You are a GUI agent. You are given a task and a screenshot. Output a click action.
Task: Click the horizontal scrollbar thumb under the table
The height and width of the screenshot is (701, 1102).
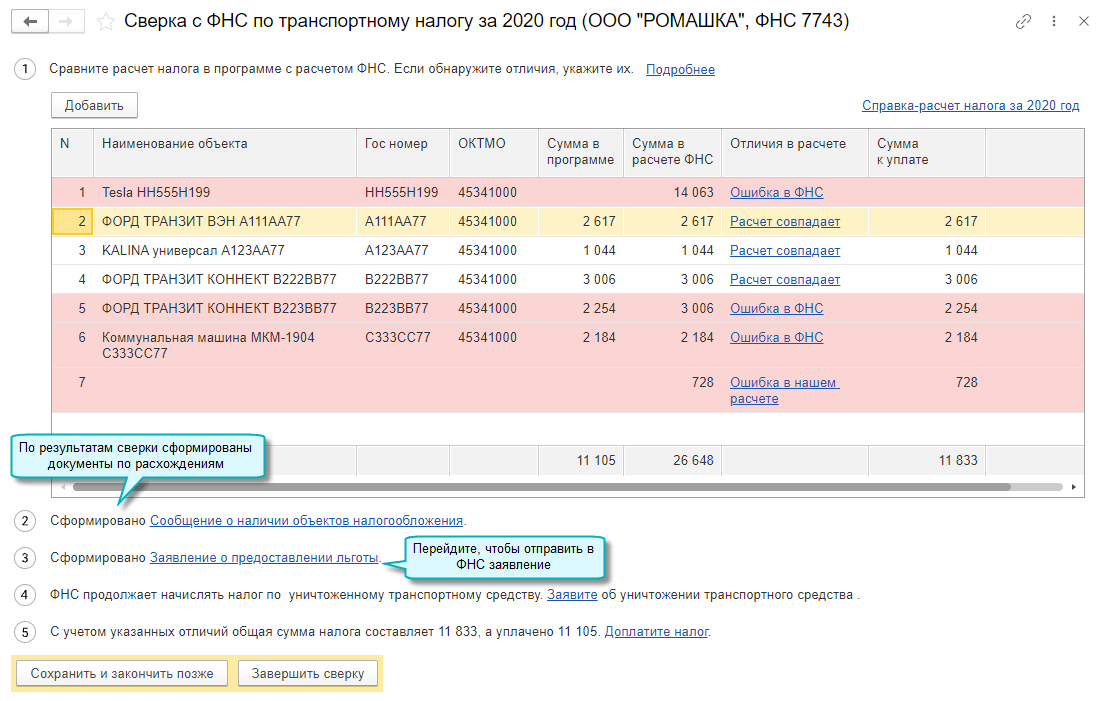coord(541,487)
